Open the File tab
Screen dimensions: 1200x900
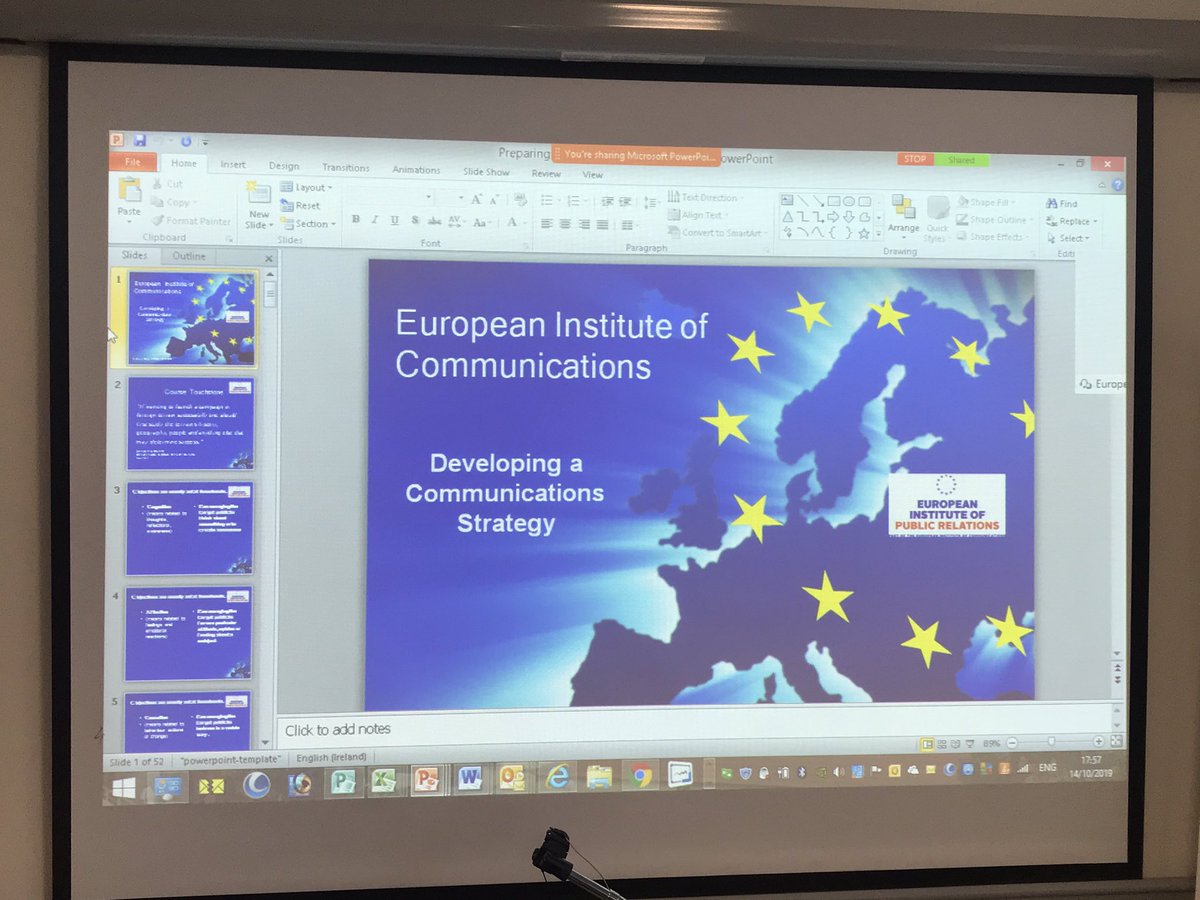(133, 163)
